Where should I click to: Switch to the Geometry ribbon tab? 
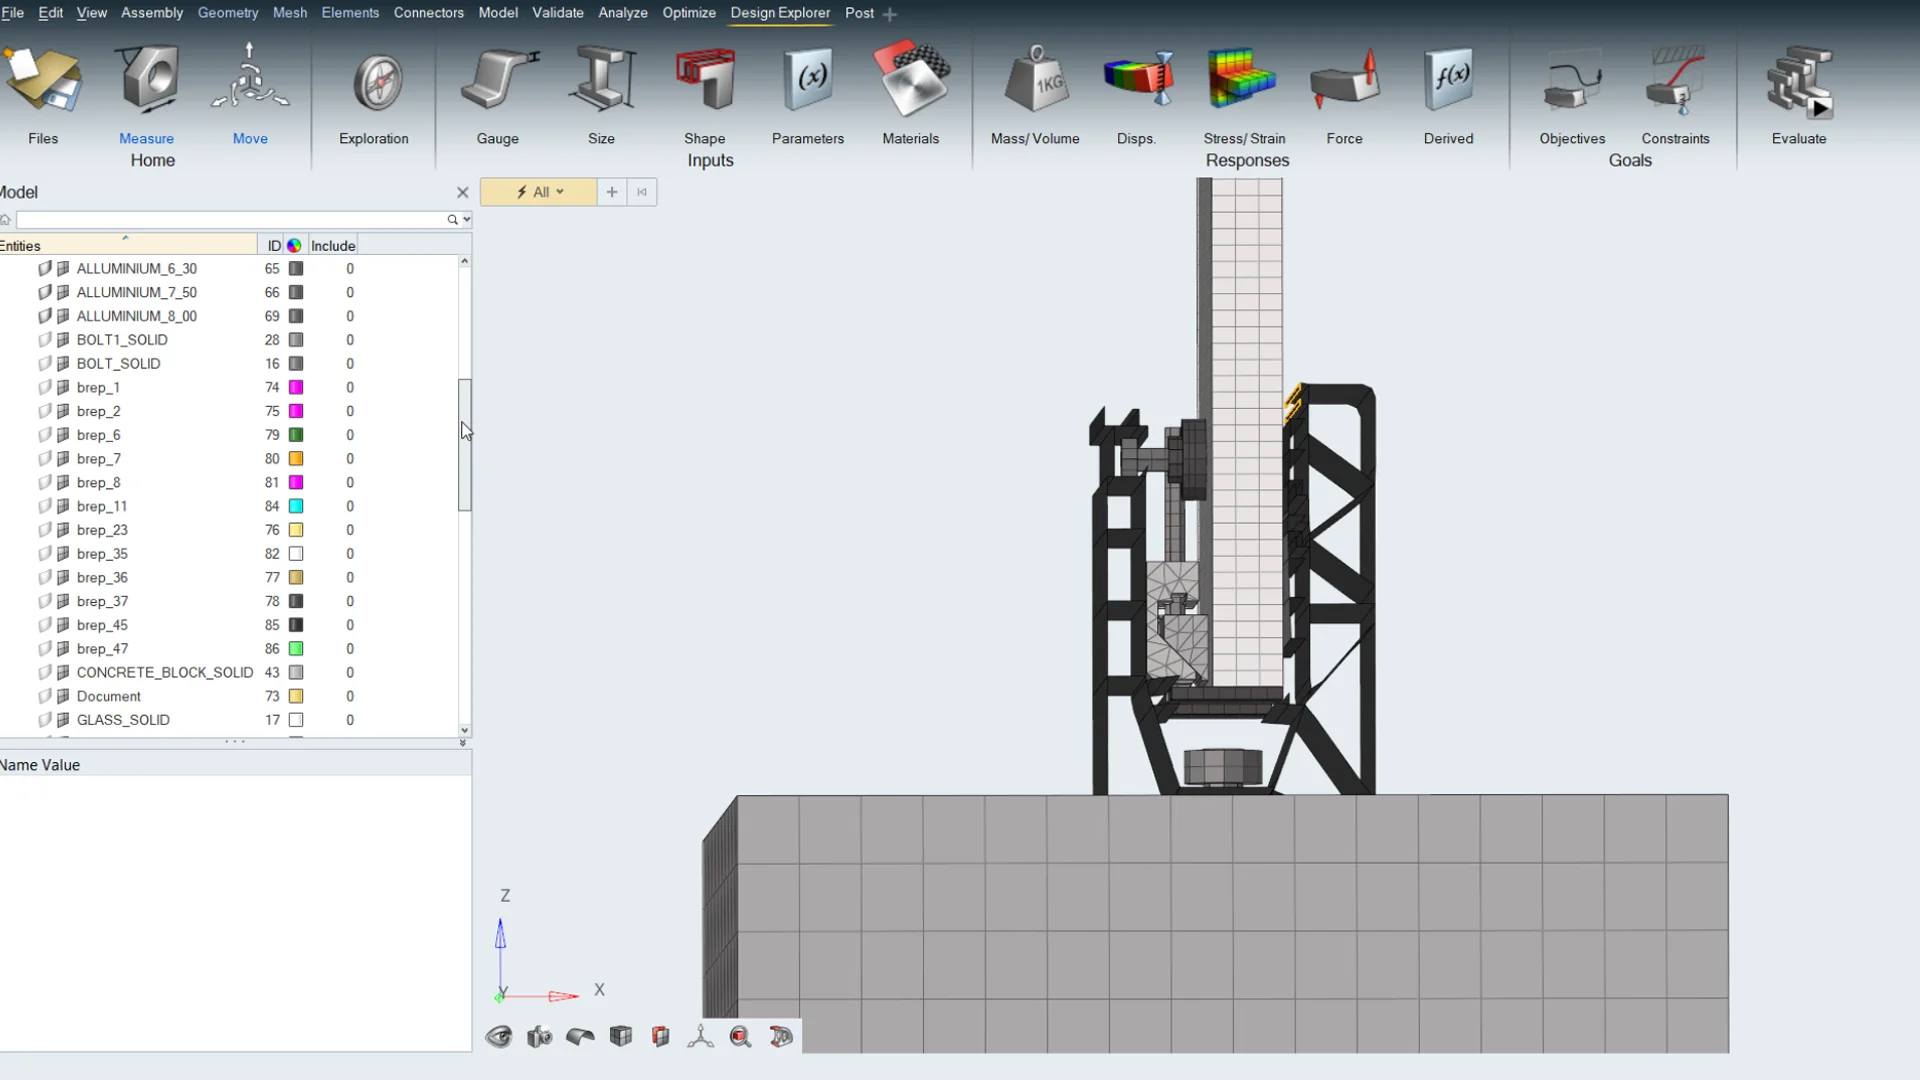pyautogui.click(x=228, y=13)
